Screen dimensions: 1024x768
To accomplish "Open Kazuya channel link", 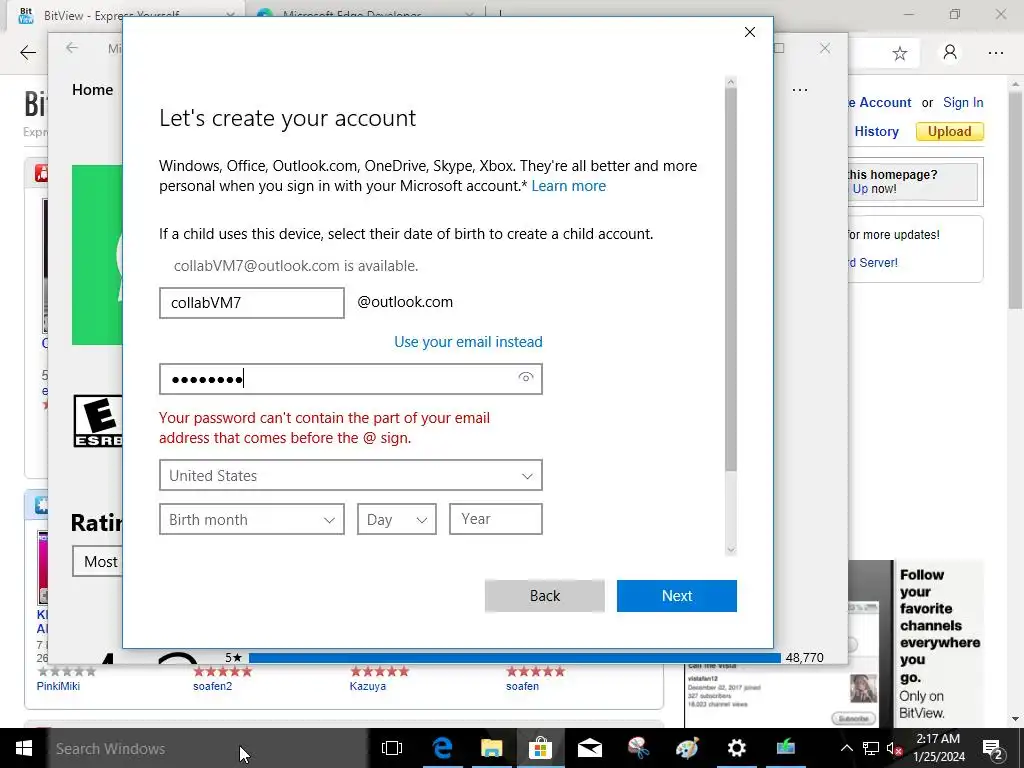I will coord(368,686).
